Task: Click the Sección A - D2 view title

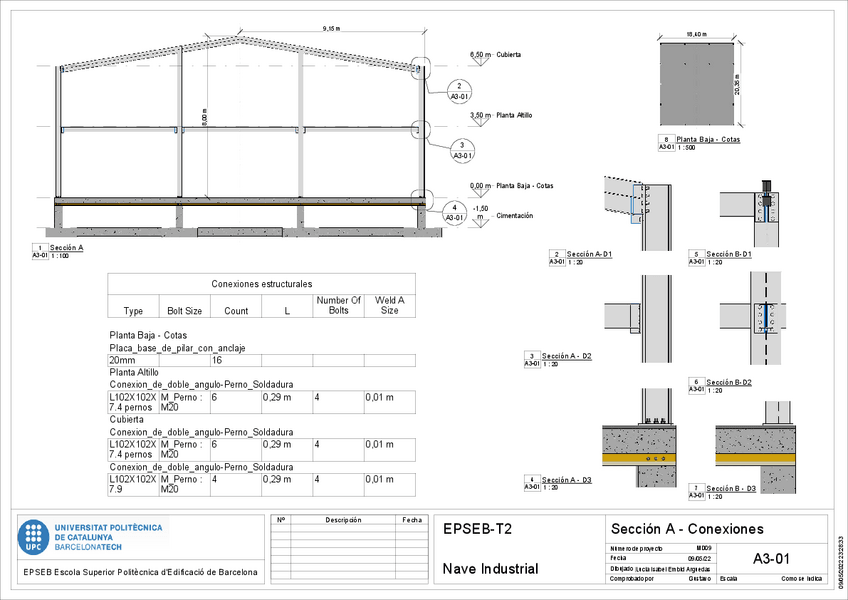Action: click(x=566, y=356)
